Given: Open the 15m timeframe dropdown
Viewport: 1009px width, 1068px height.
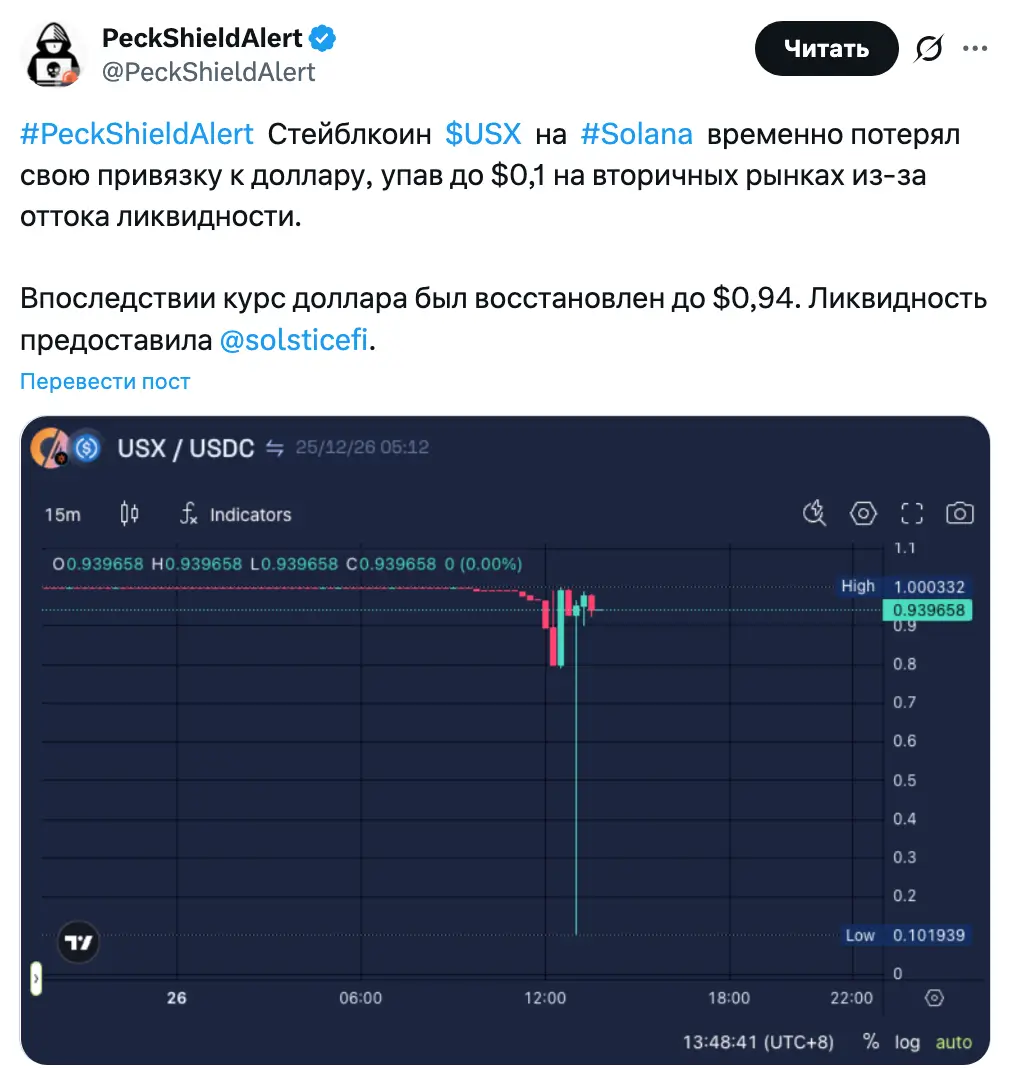Looking at the screenshot, I should point(63,514).
